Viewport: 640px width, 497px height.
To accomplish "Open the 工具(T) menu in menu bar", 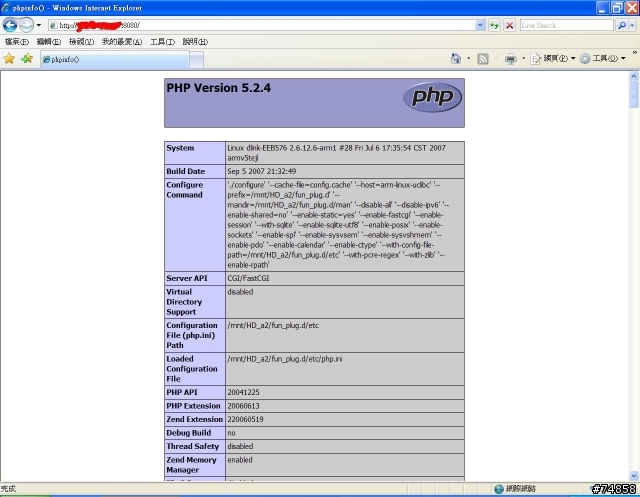I will pyautogui.click(x=162, y=42).
